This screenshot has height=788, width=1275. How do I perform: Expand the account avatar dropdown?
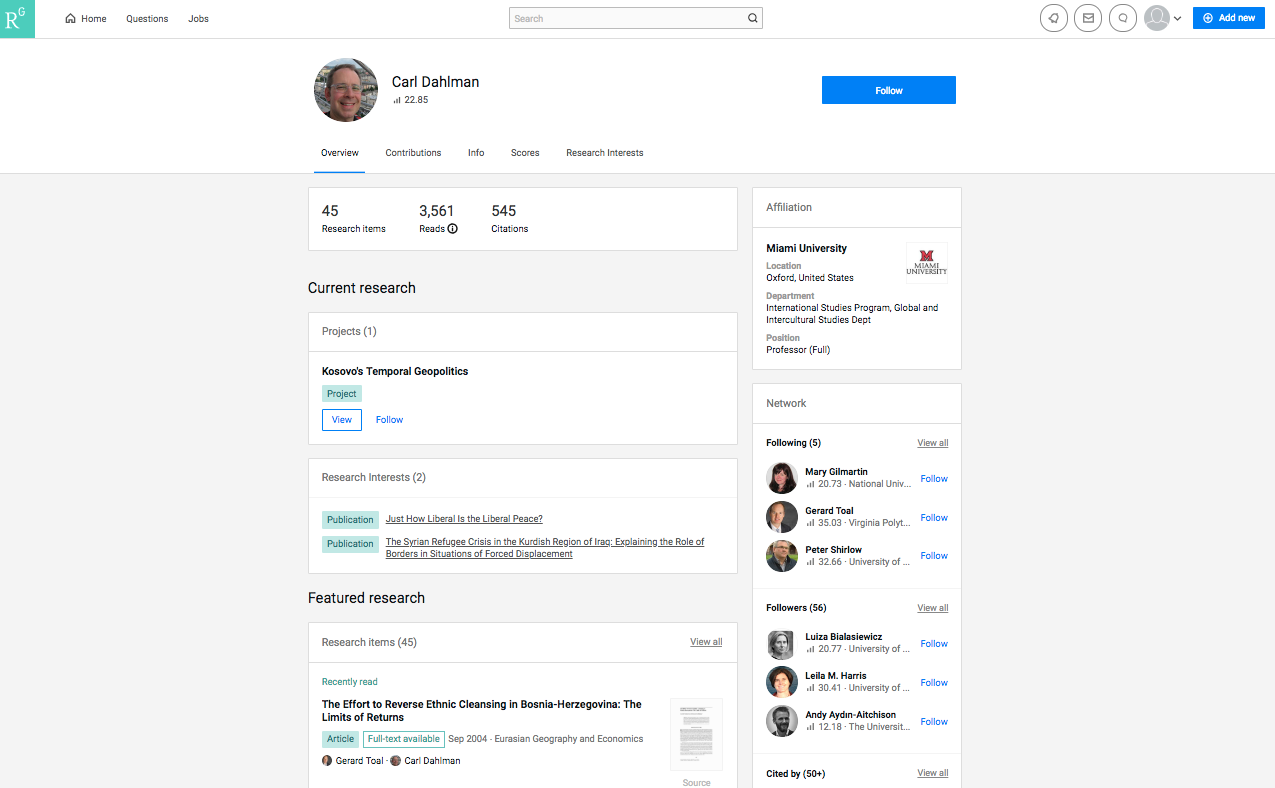pyautogui.click(x=1163, y=18)
